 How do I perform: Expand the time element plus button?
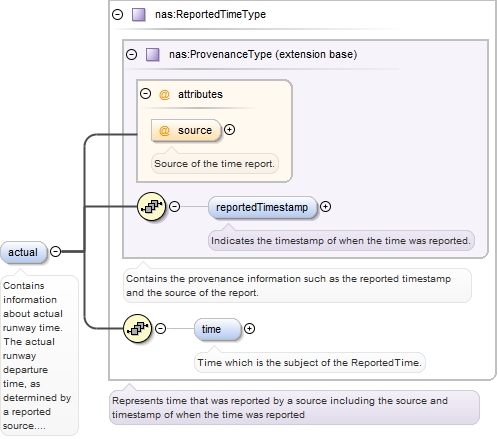(x=249, y=329)
